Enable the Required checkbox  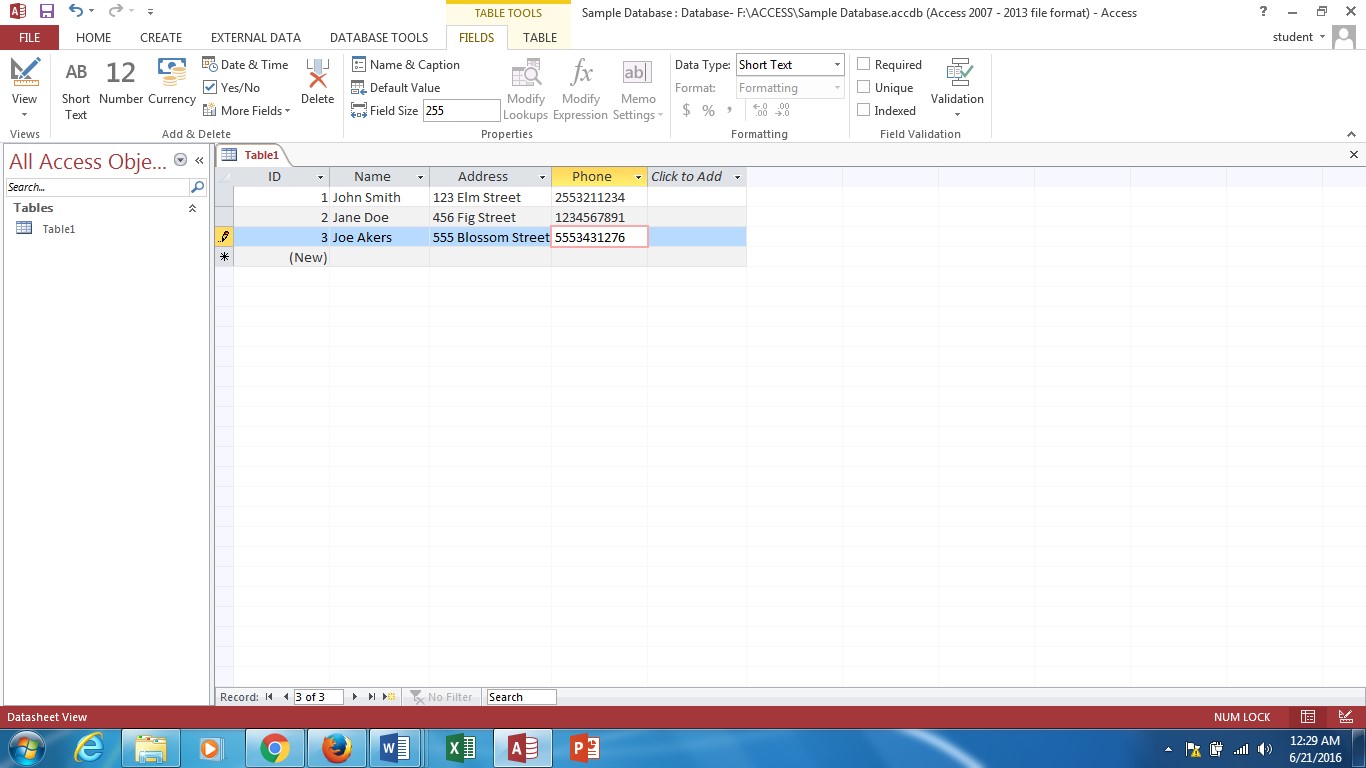pos(864,64)
